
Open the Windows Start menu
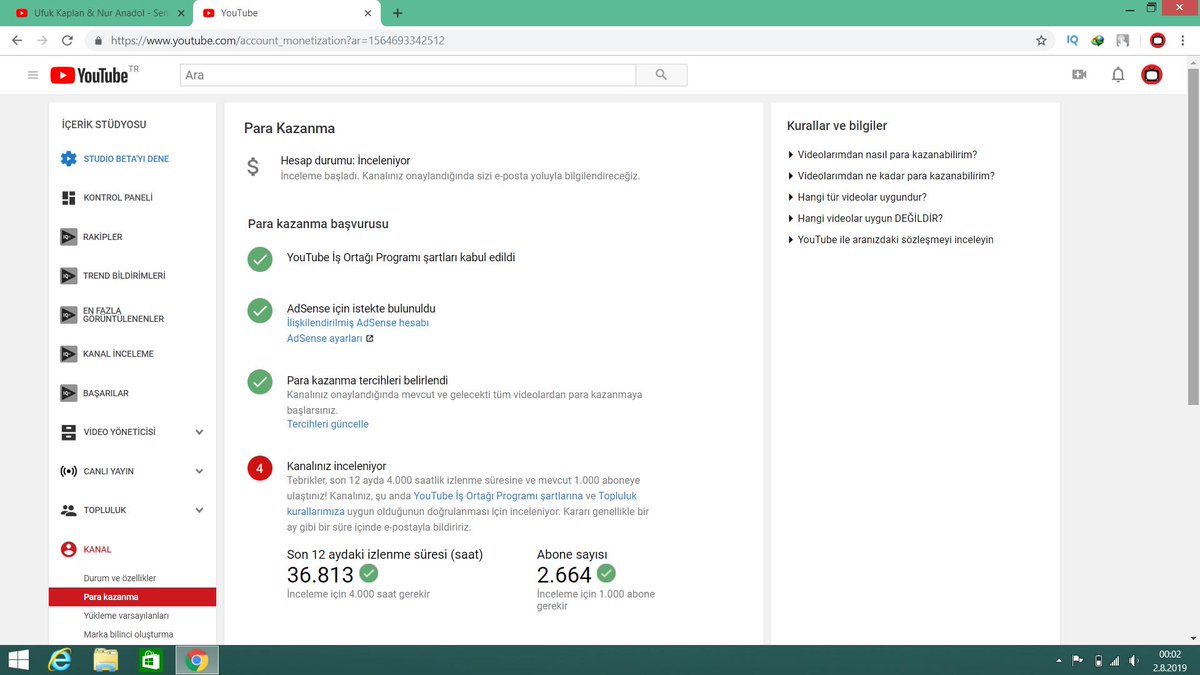[x=19, y=660]
